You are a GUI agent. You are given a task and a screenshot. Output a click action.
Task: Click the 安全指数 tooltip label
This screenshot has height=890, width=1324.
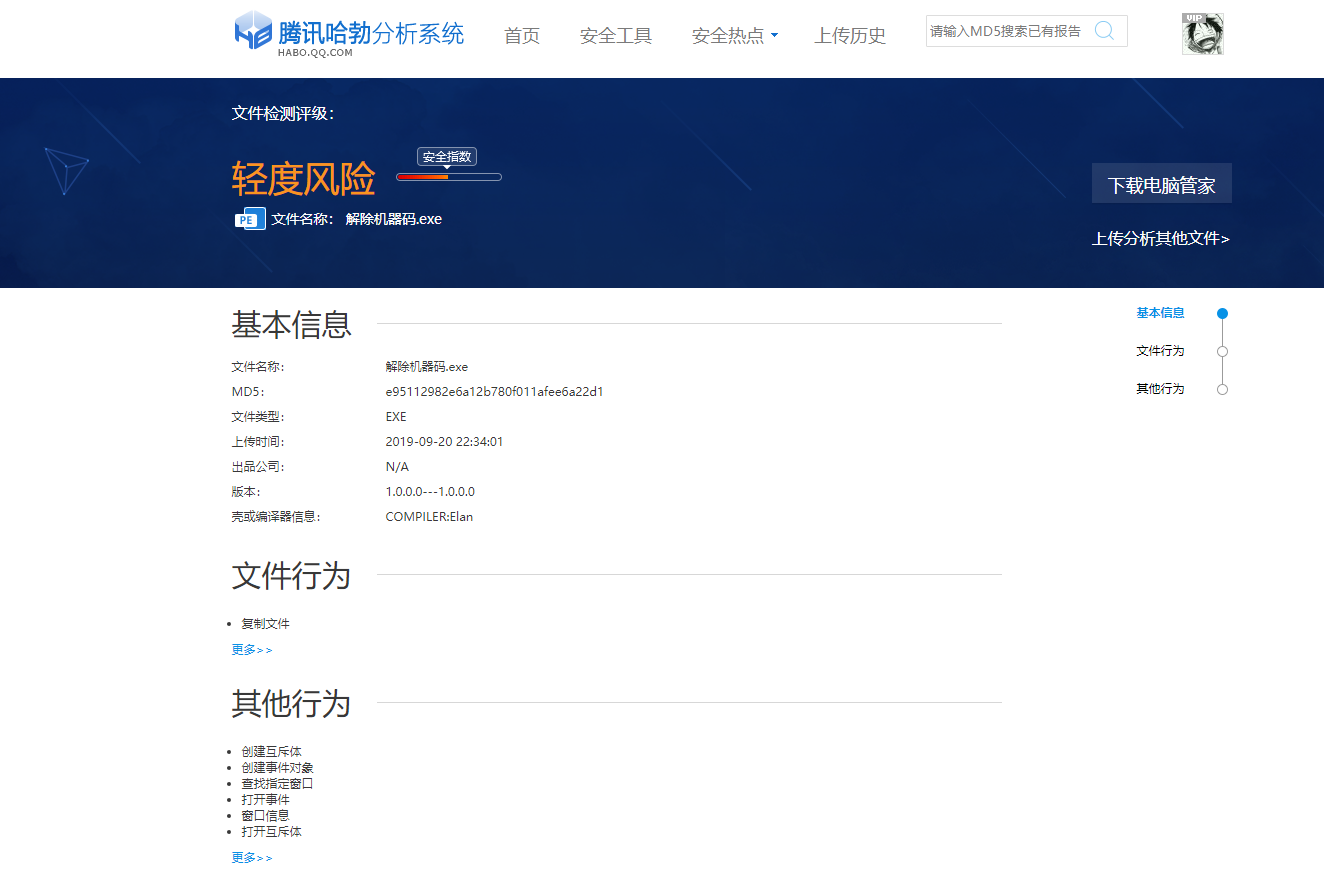(x=447, y=157)
